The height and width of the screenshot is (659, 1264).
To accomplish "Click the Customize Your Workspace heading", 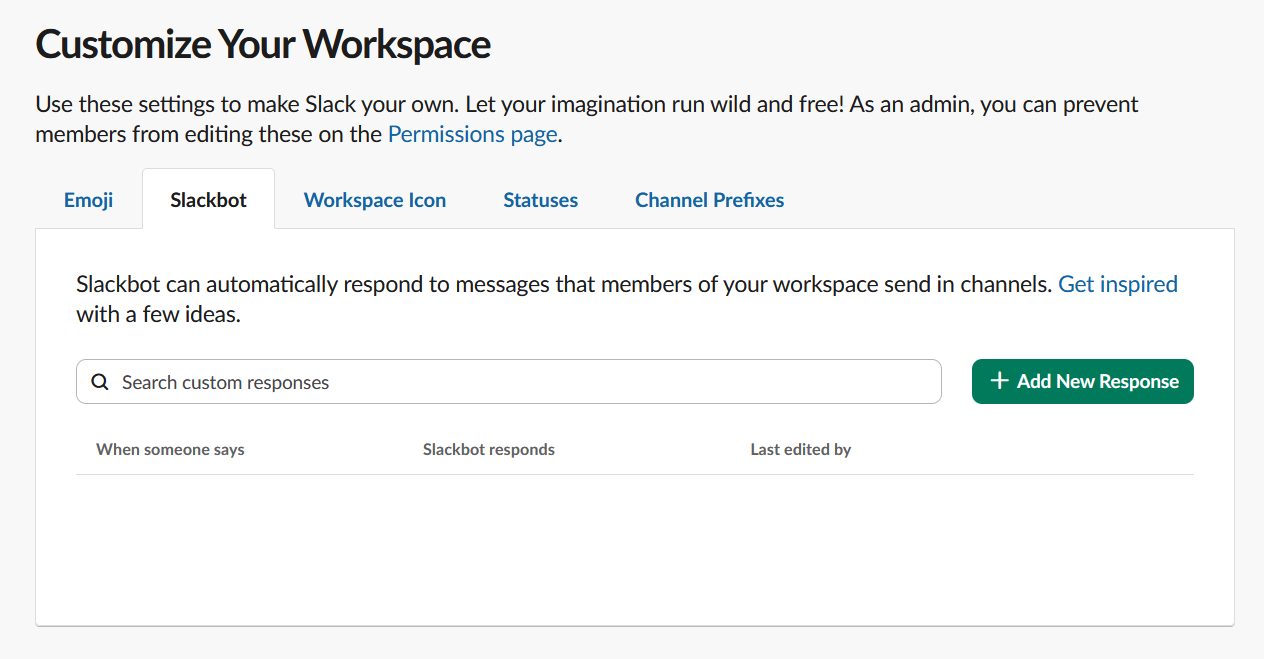I will 263,45.
